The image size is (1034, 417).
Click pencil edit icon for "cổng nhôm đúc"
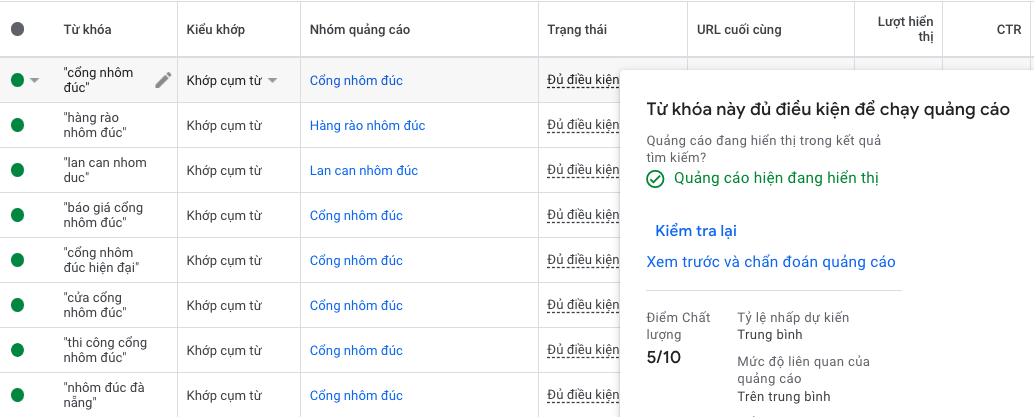click(x=163, y=80)
